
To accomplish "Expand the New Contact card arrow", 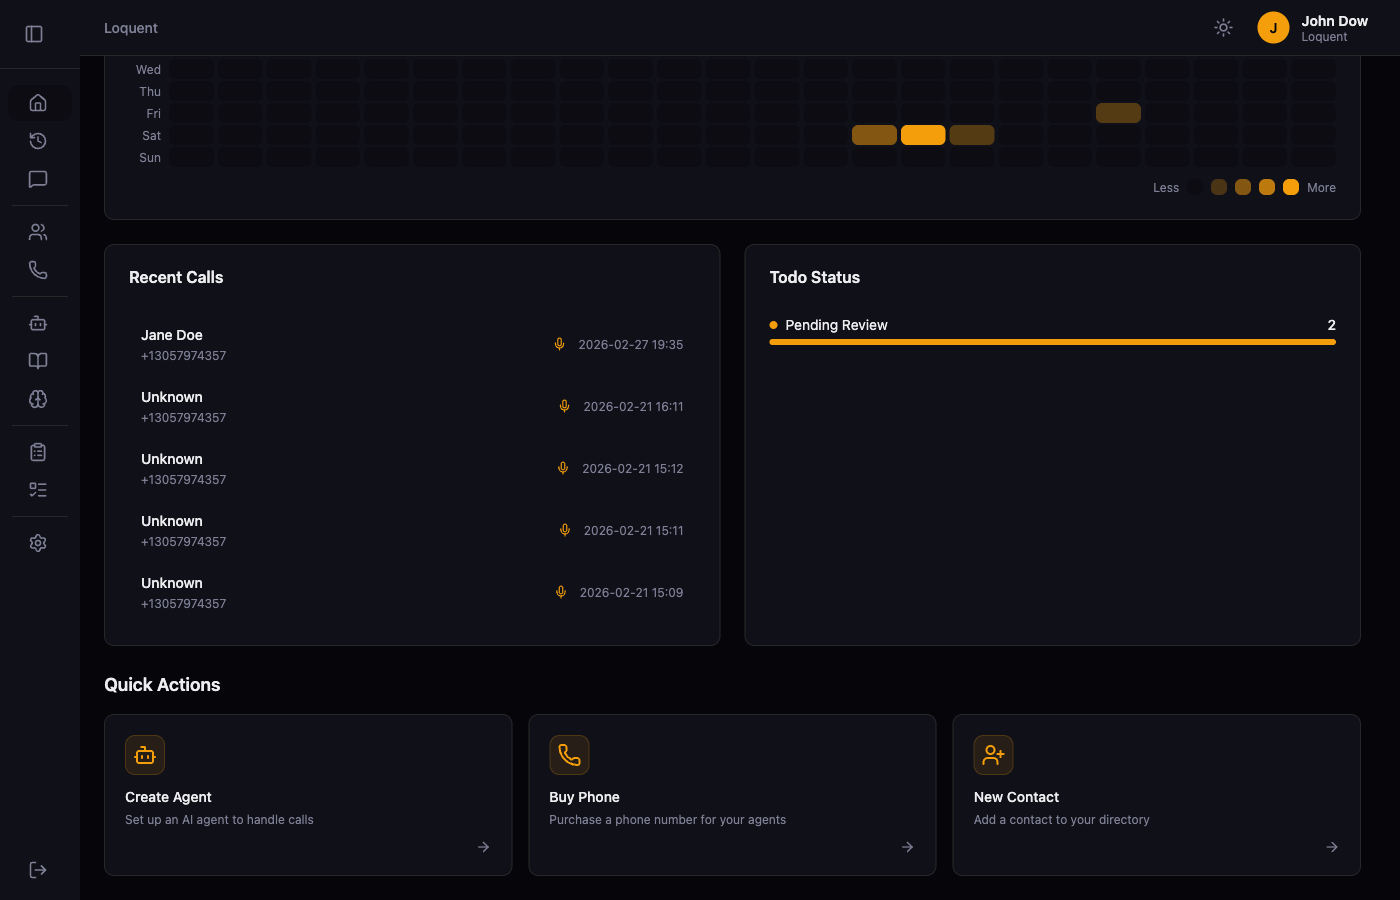I will pyautogui.click(x=1331, y=847).
